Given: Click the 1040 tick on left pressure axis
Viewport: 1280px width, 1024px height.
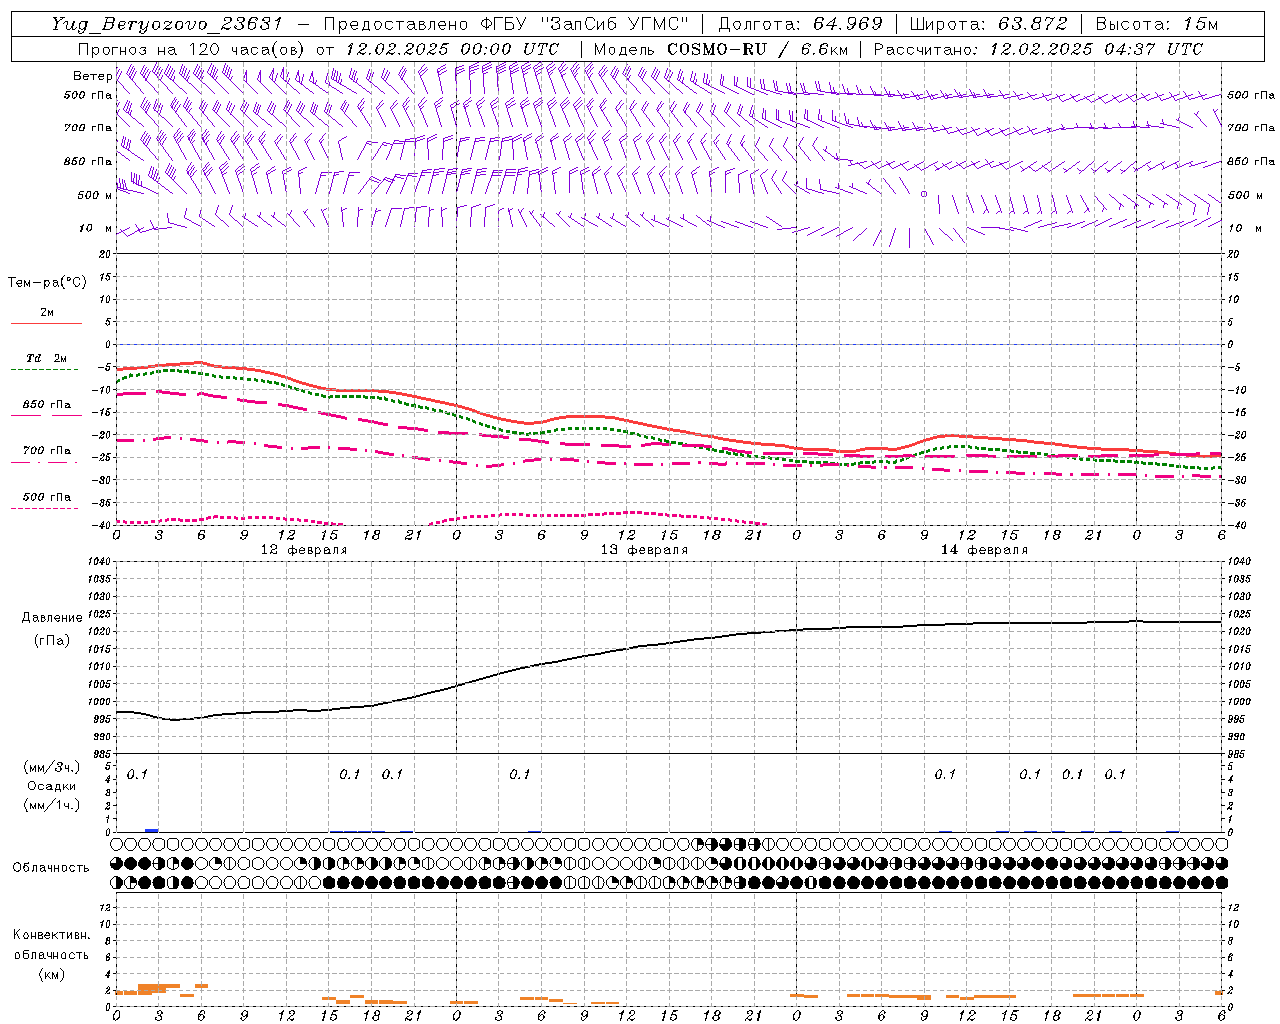Looking at the screenshot, I should point(99,562).
